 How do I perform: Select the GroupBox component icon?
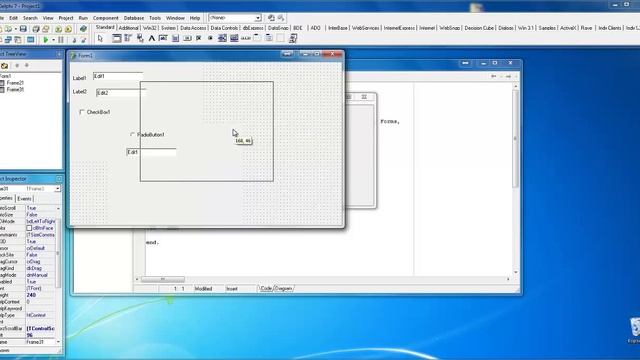pos(257,38)
